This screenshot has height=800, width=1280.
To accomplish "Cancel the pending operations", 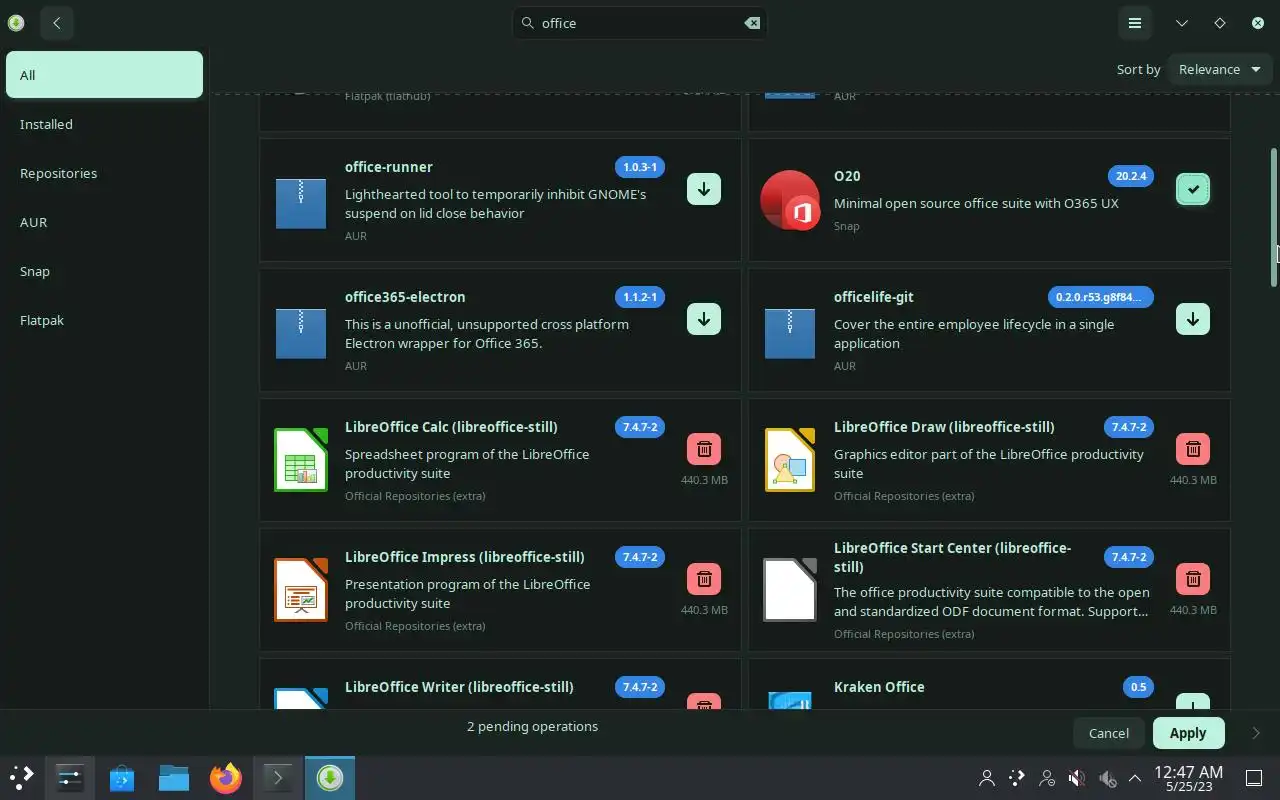I will [1109, 733].
